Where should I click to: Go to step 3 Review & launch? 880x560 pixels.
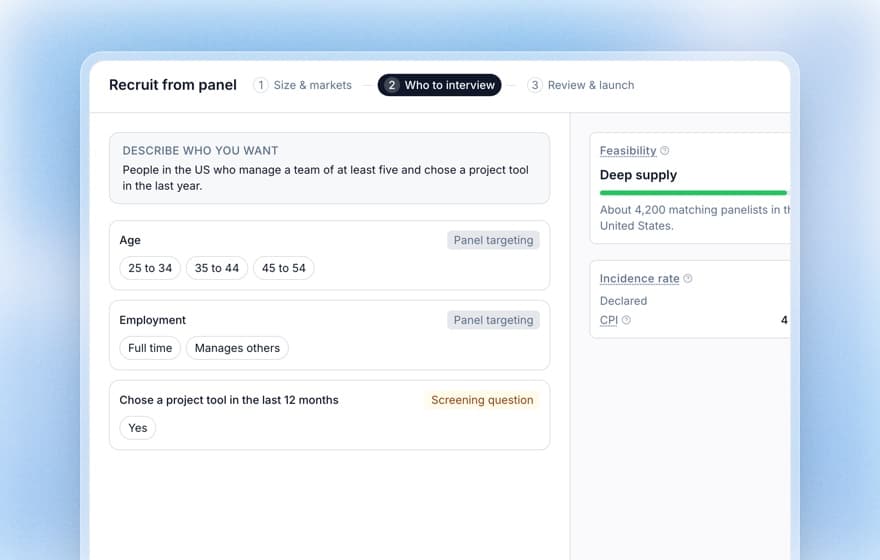(580, 85)
